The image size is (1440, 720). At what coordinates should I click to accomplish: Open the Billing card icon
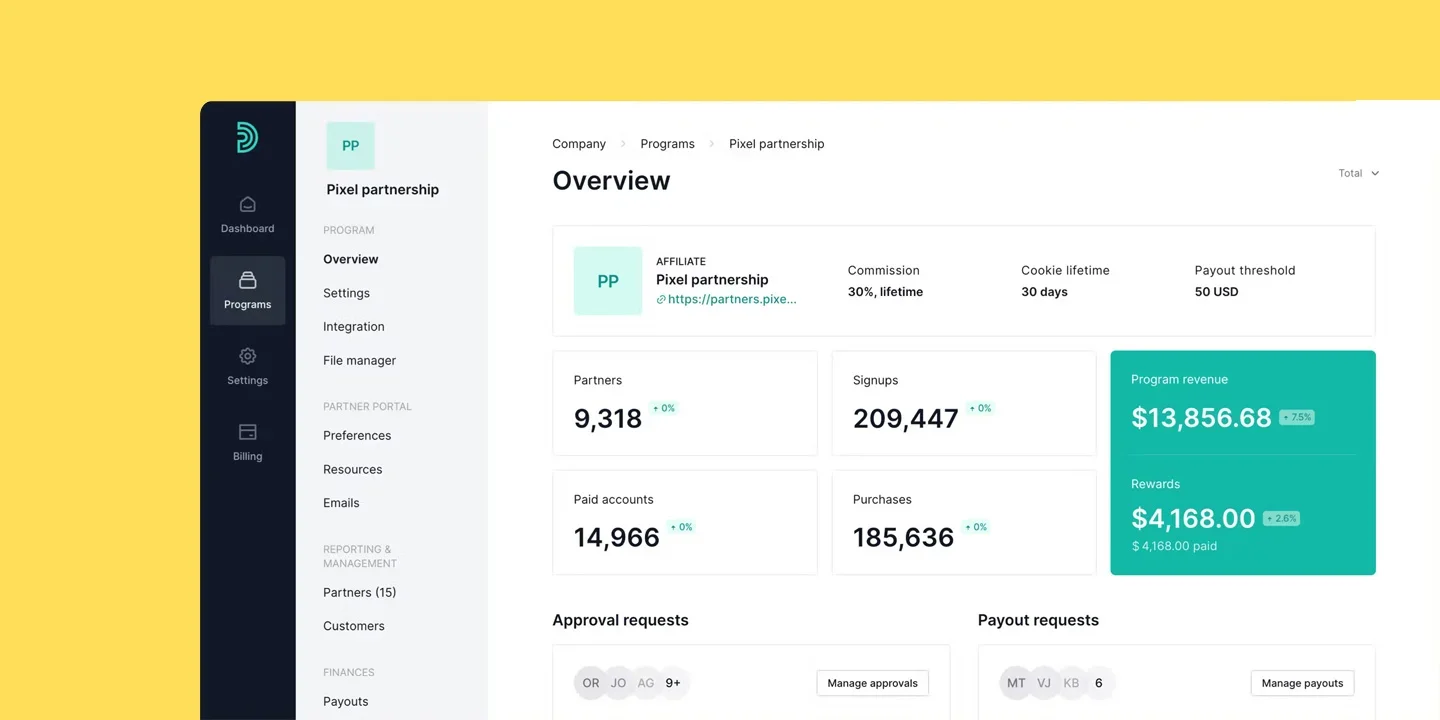coord(247,433)
